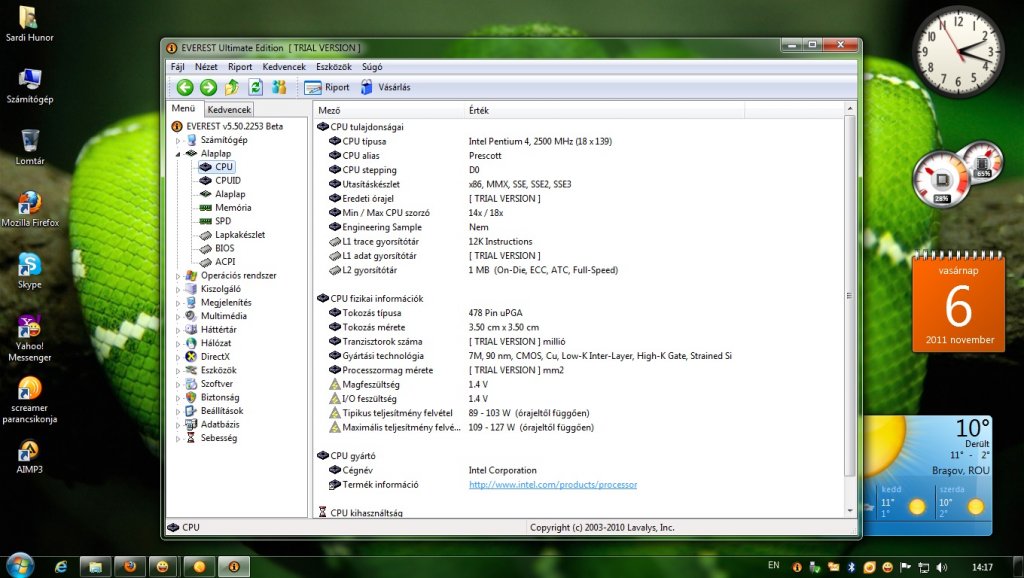Open the intel.com products processor link
This screenshot has width=1024, height=578.
click(x=552, y=485)
